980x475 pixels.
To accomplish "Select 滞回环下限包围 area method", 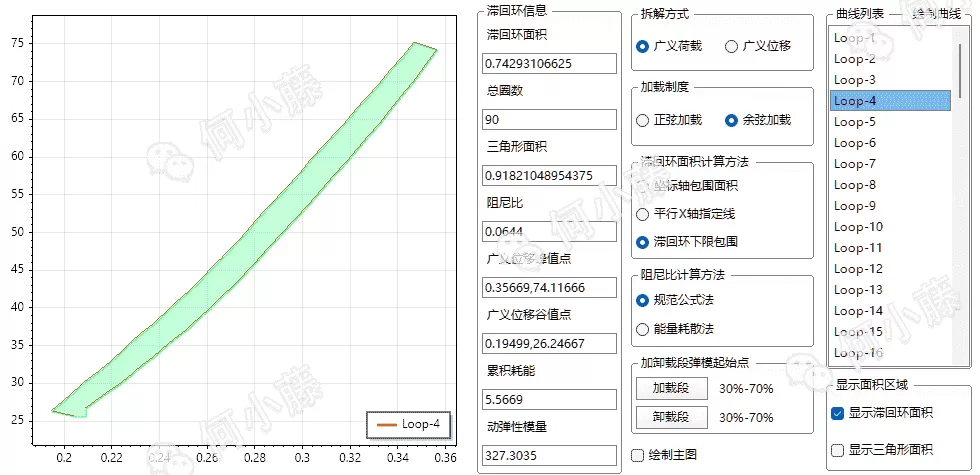I will pos(643,242).
